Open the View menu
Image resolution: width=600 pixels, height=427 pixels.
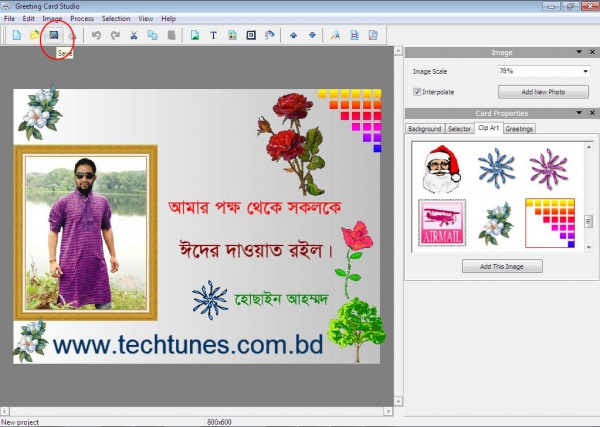pos(145,18)
